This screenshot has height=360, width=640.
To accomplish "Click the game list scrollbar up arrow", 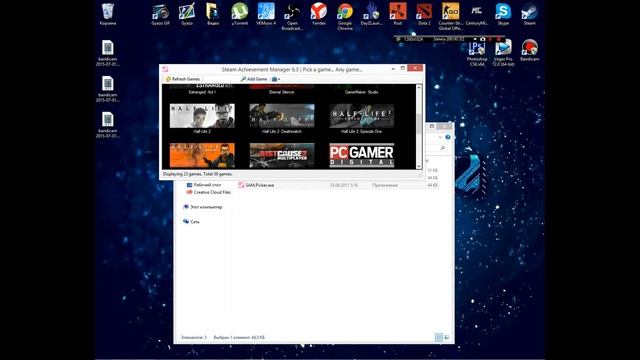I will [x=419, y=87].
